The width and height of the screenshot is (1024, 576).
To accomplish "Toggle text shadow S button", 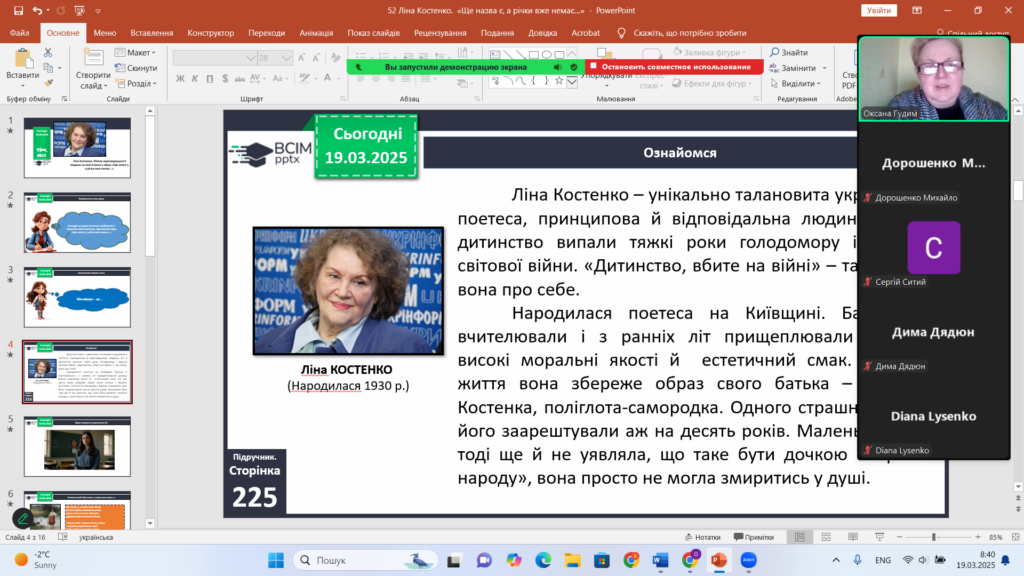I will point(225,79).
